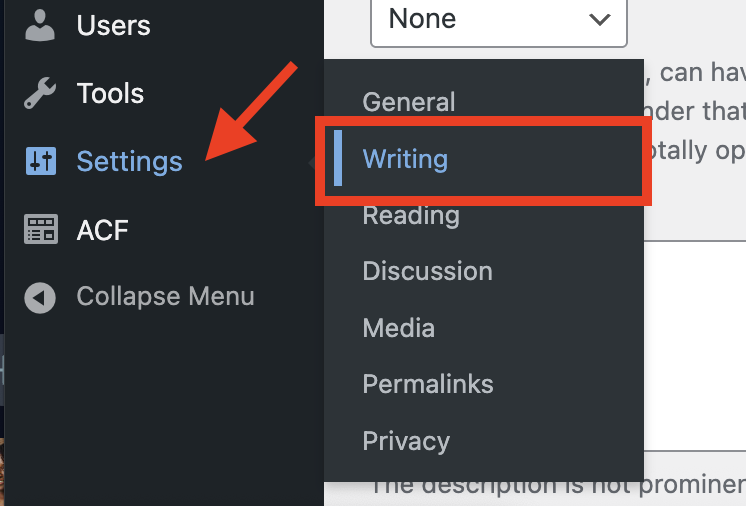Open Media in the Settings submenu
The width and height of the screenshot is (746, 506).
pos(398,328)
